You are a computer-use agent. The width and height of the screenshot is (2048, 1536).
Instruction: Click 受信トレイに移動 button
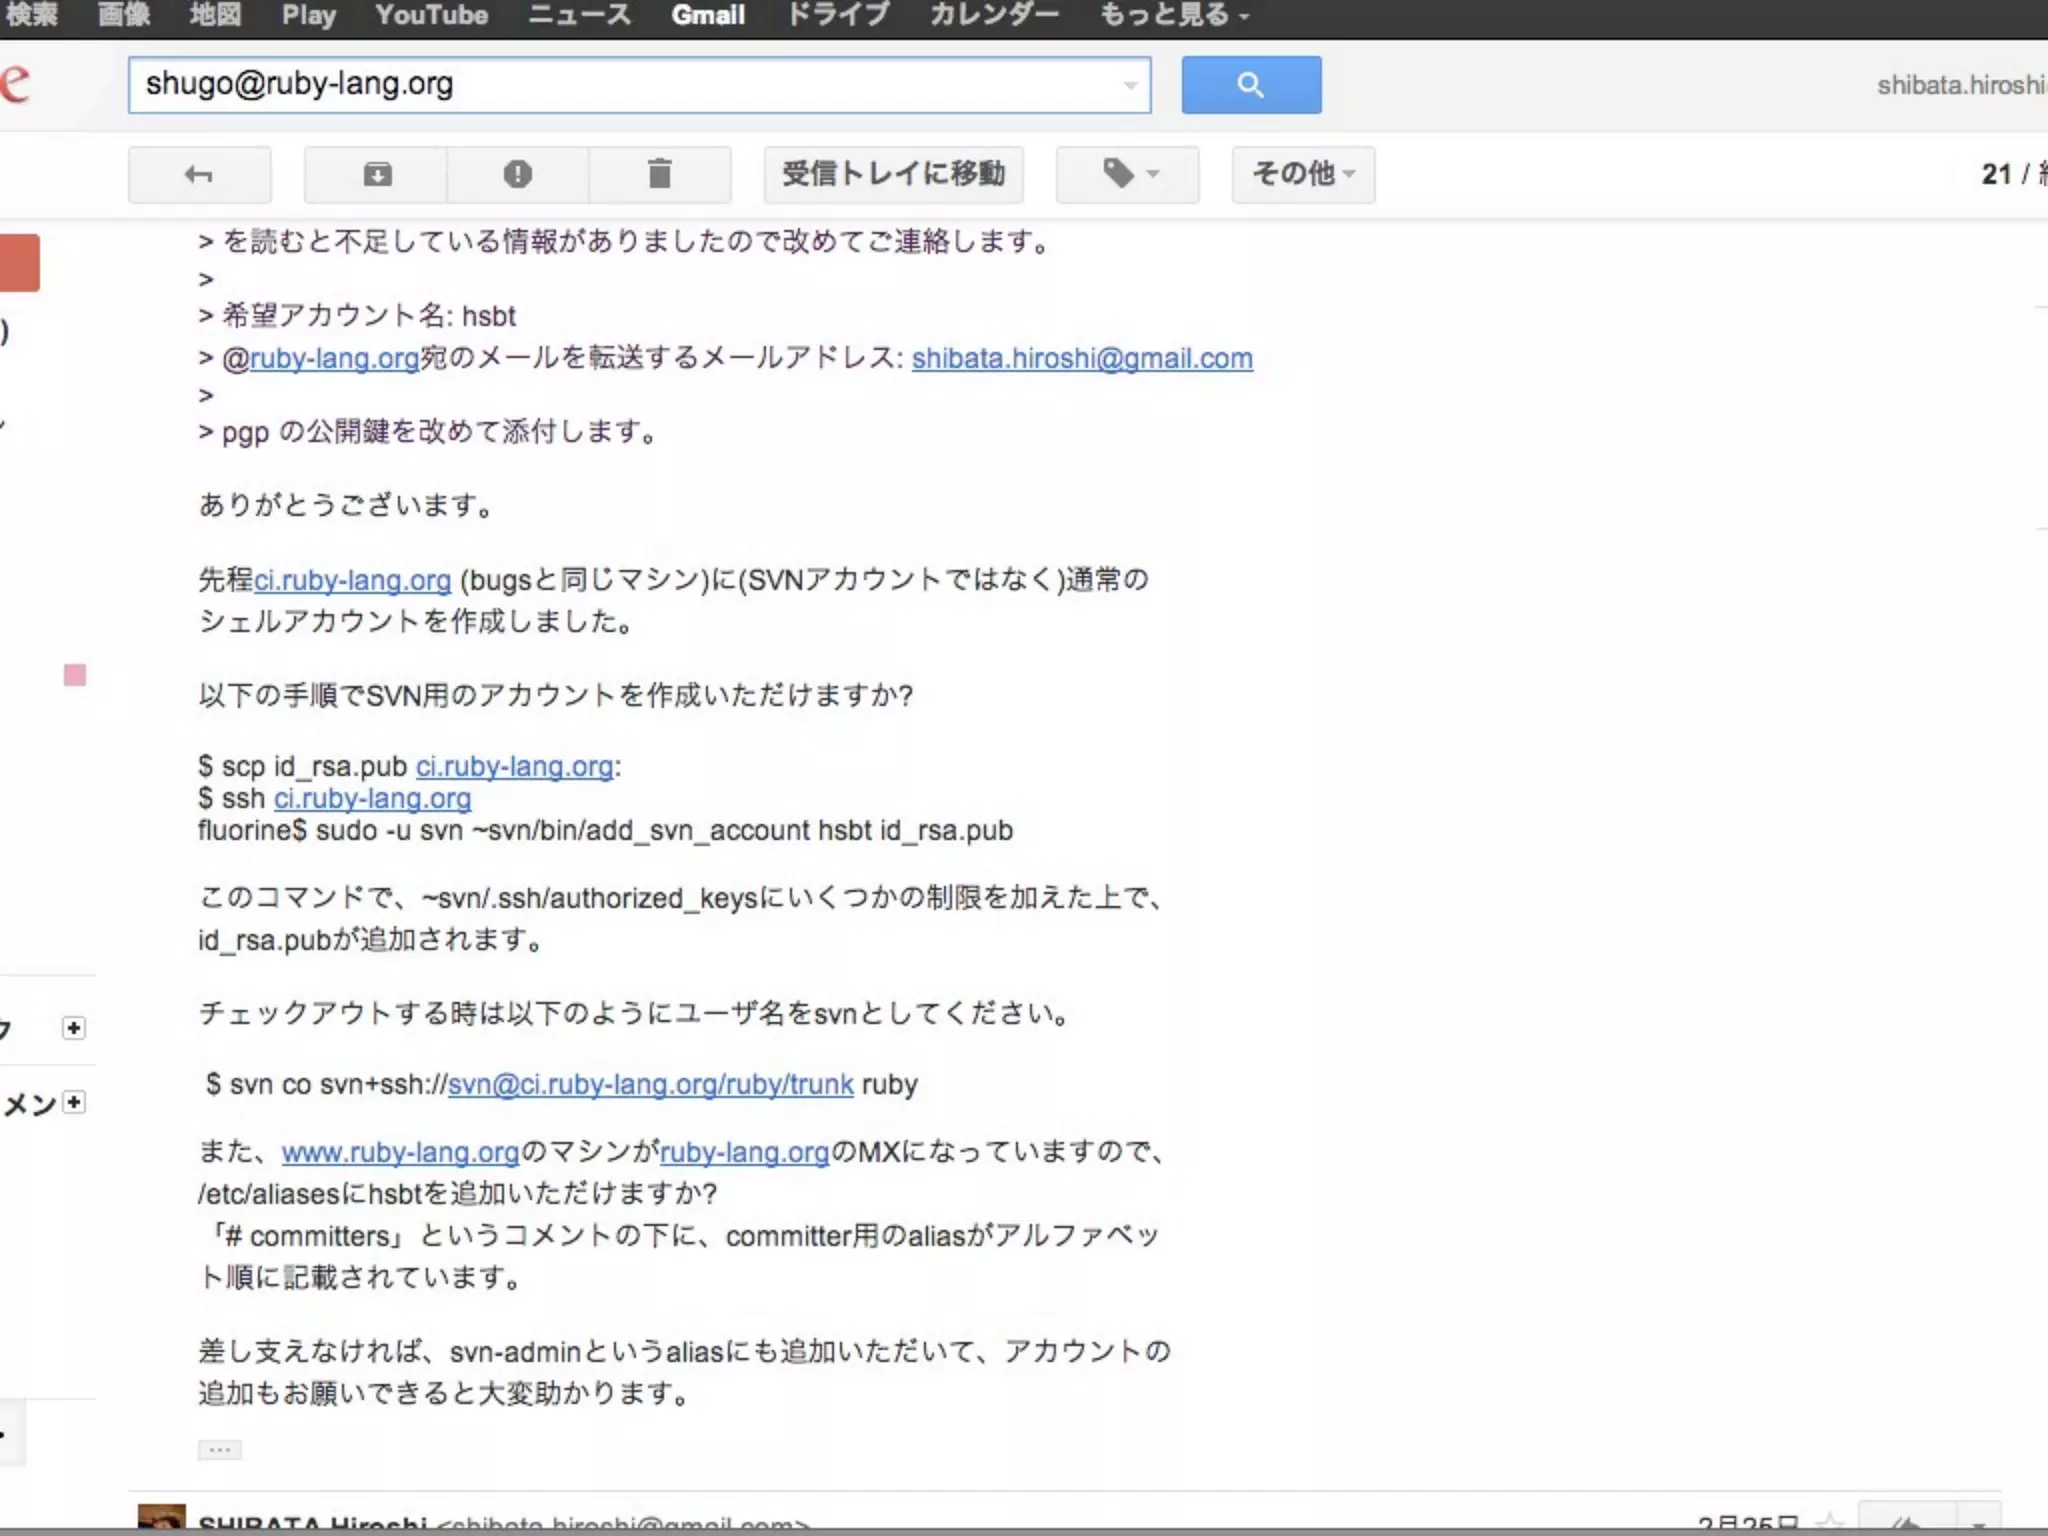(x=893, y=175)
